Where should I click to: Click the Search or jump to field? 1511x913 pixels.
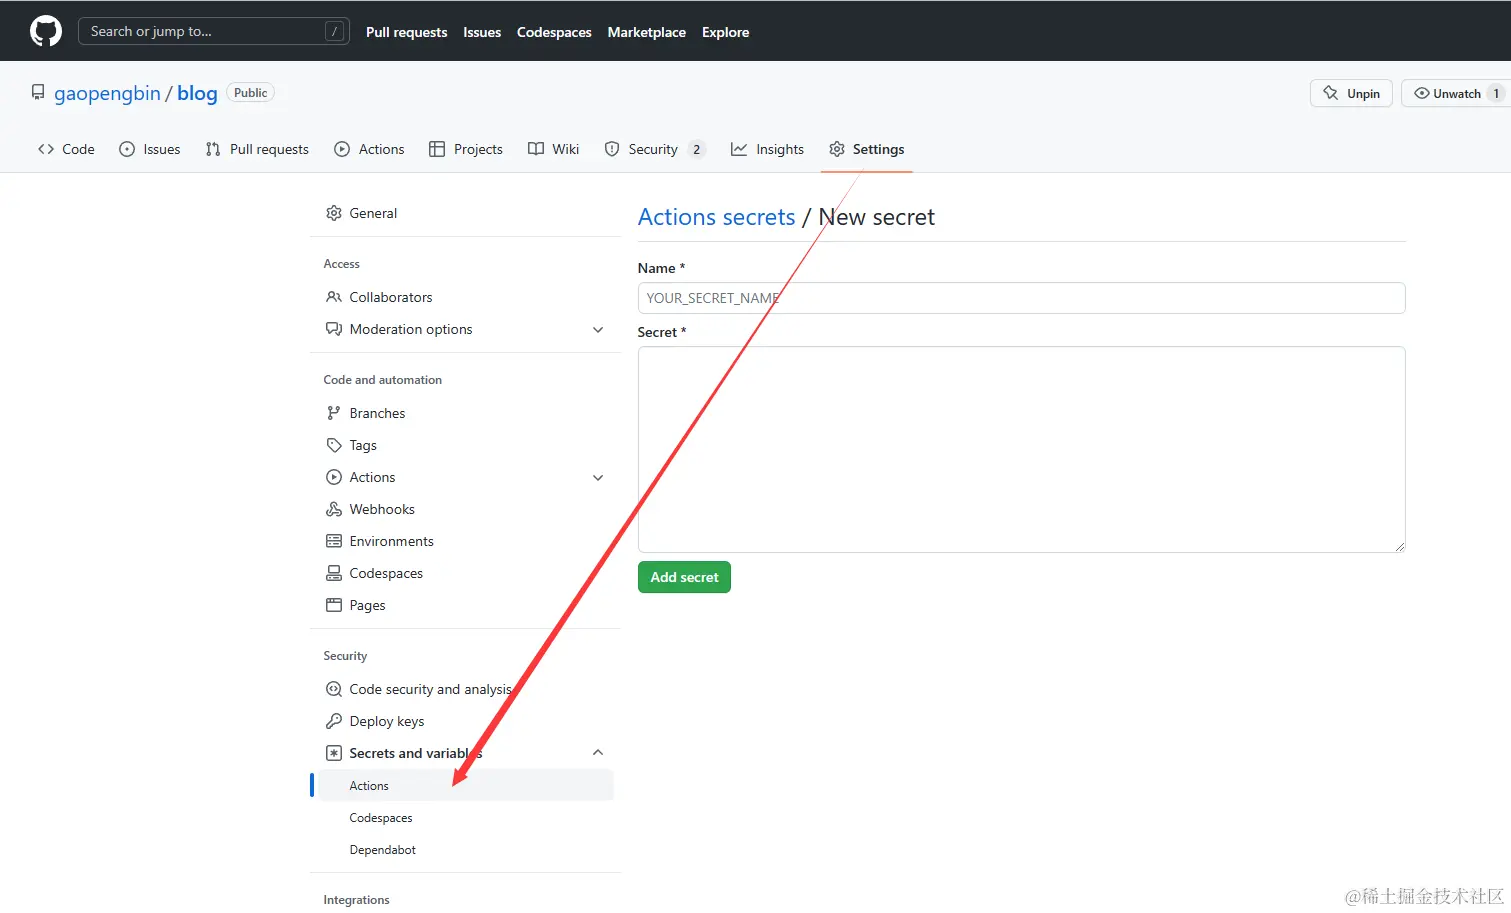tap(214, 31)
